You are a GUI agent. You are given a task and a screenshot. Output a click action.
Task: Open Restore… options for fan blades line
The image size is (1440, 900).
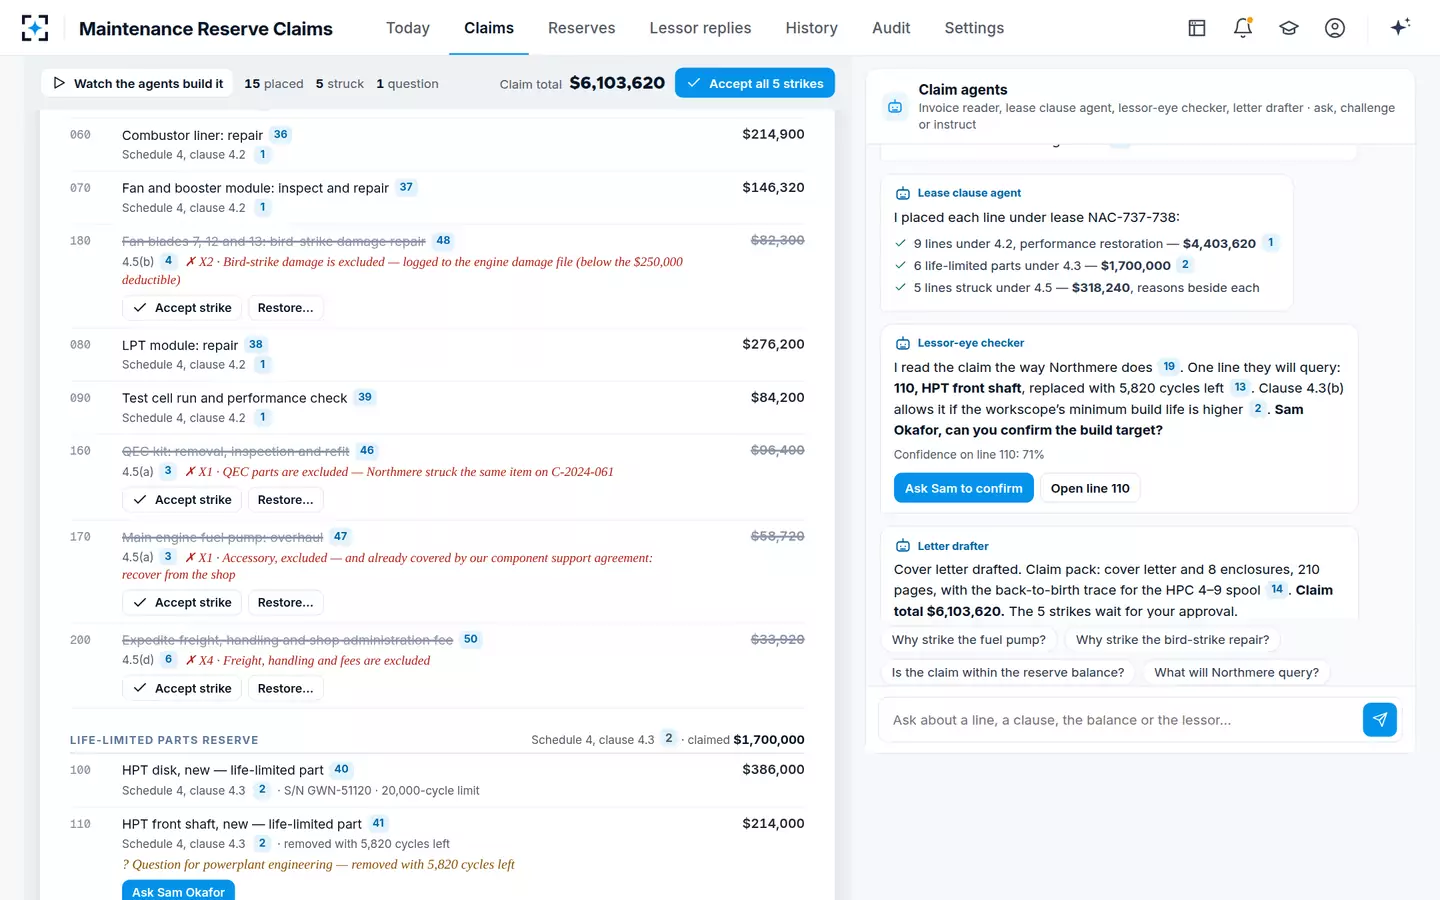285,308
